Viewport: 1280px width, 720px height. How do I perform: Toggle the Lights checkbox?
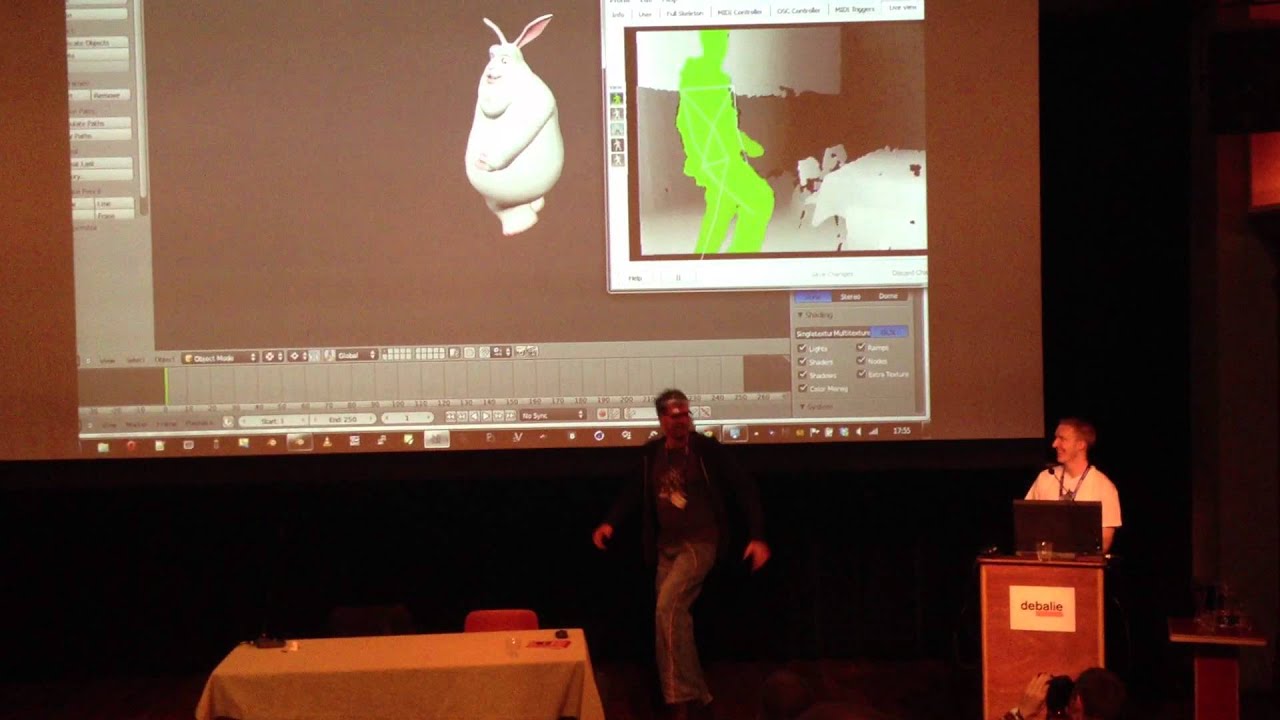pyautogui.click(x=802, y=348)
